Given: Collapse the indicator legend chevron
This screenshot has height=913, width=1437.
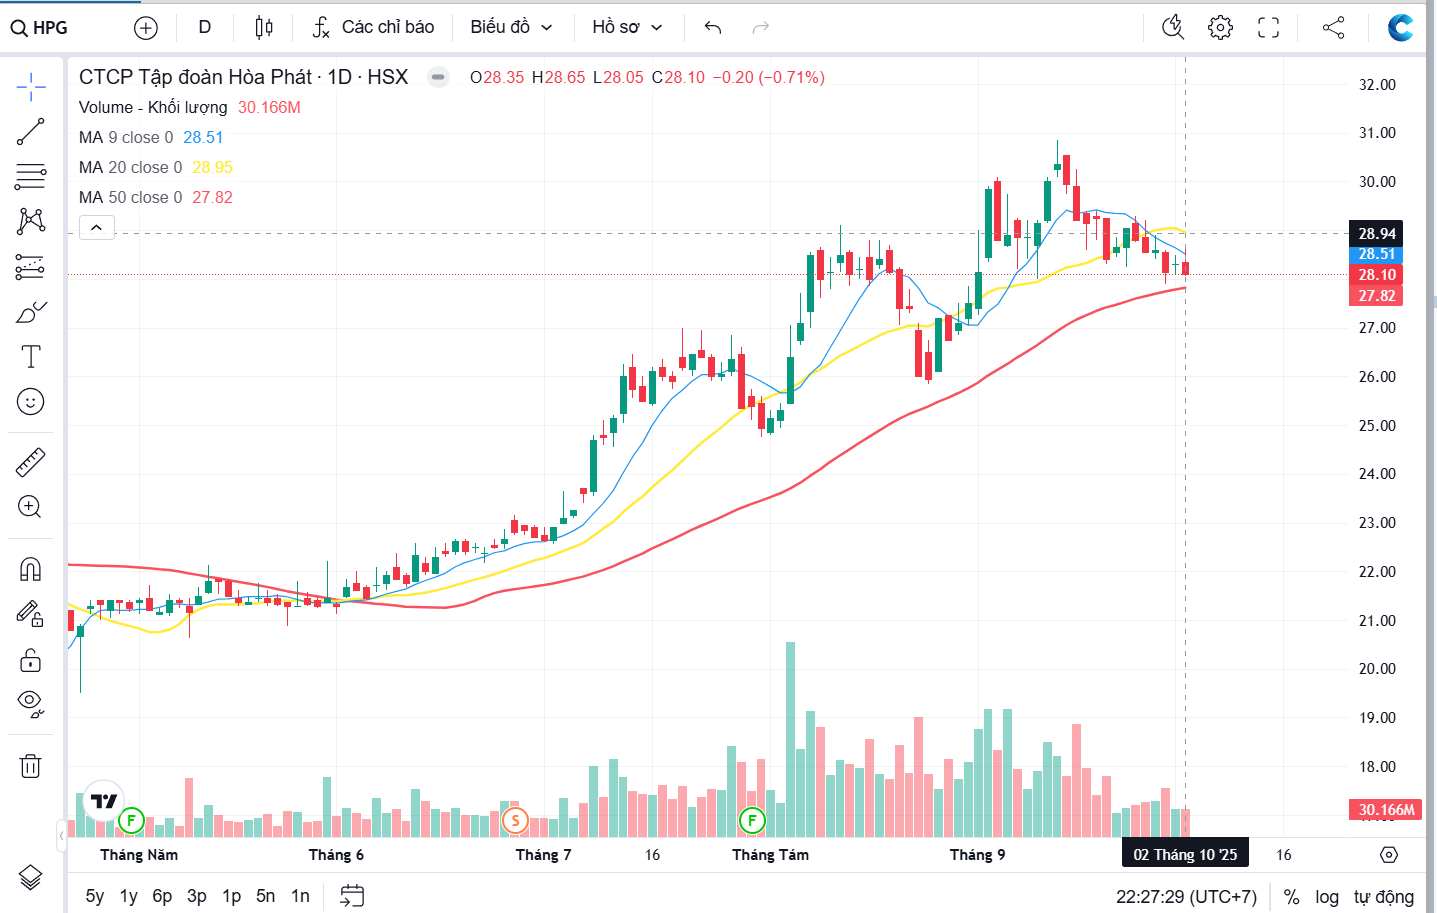Looking at the screenshot, I should click(x=96, y=228).
